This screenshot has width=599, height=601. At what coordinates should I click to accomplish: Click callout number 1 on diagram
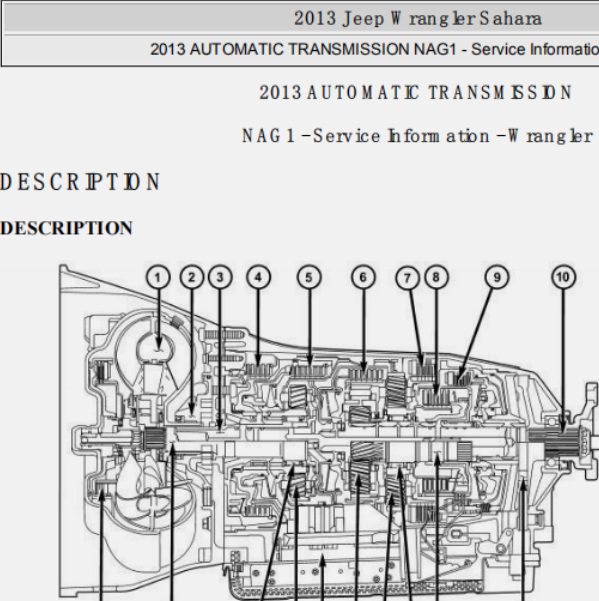(x=158, y=277)
